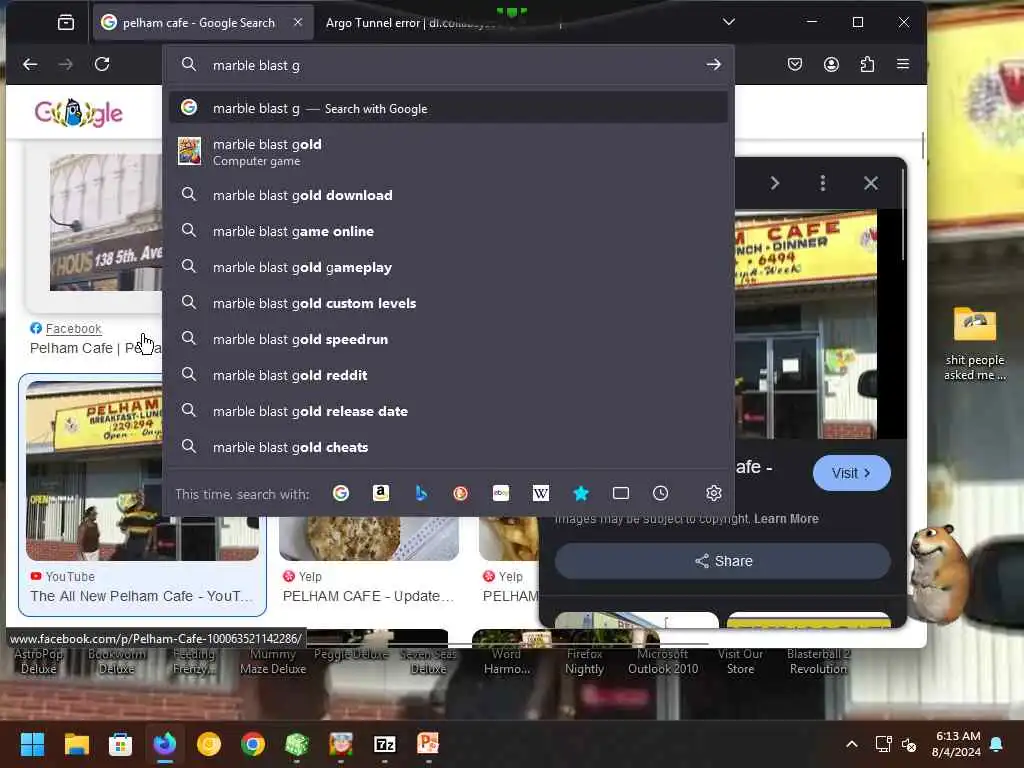Open the 'shit people asked me' desktop folder

tap(974, 343)
